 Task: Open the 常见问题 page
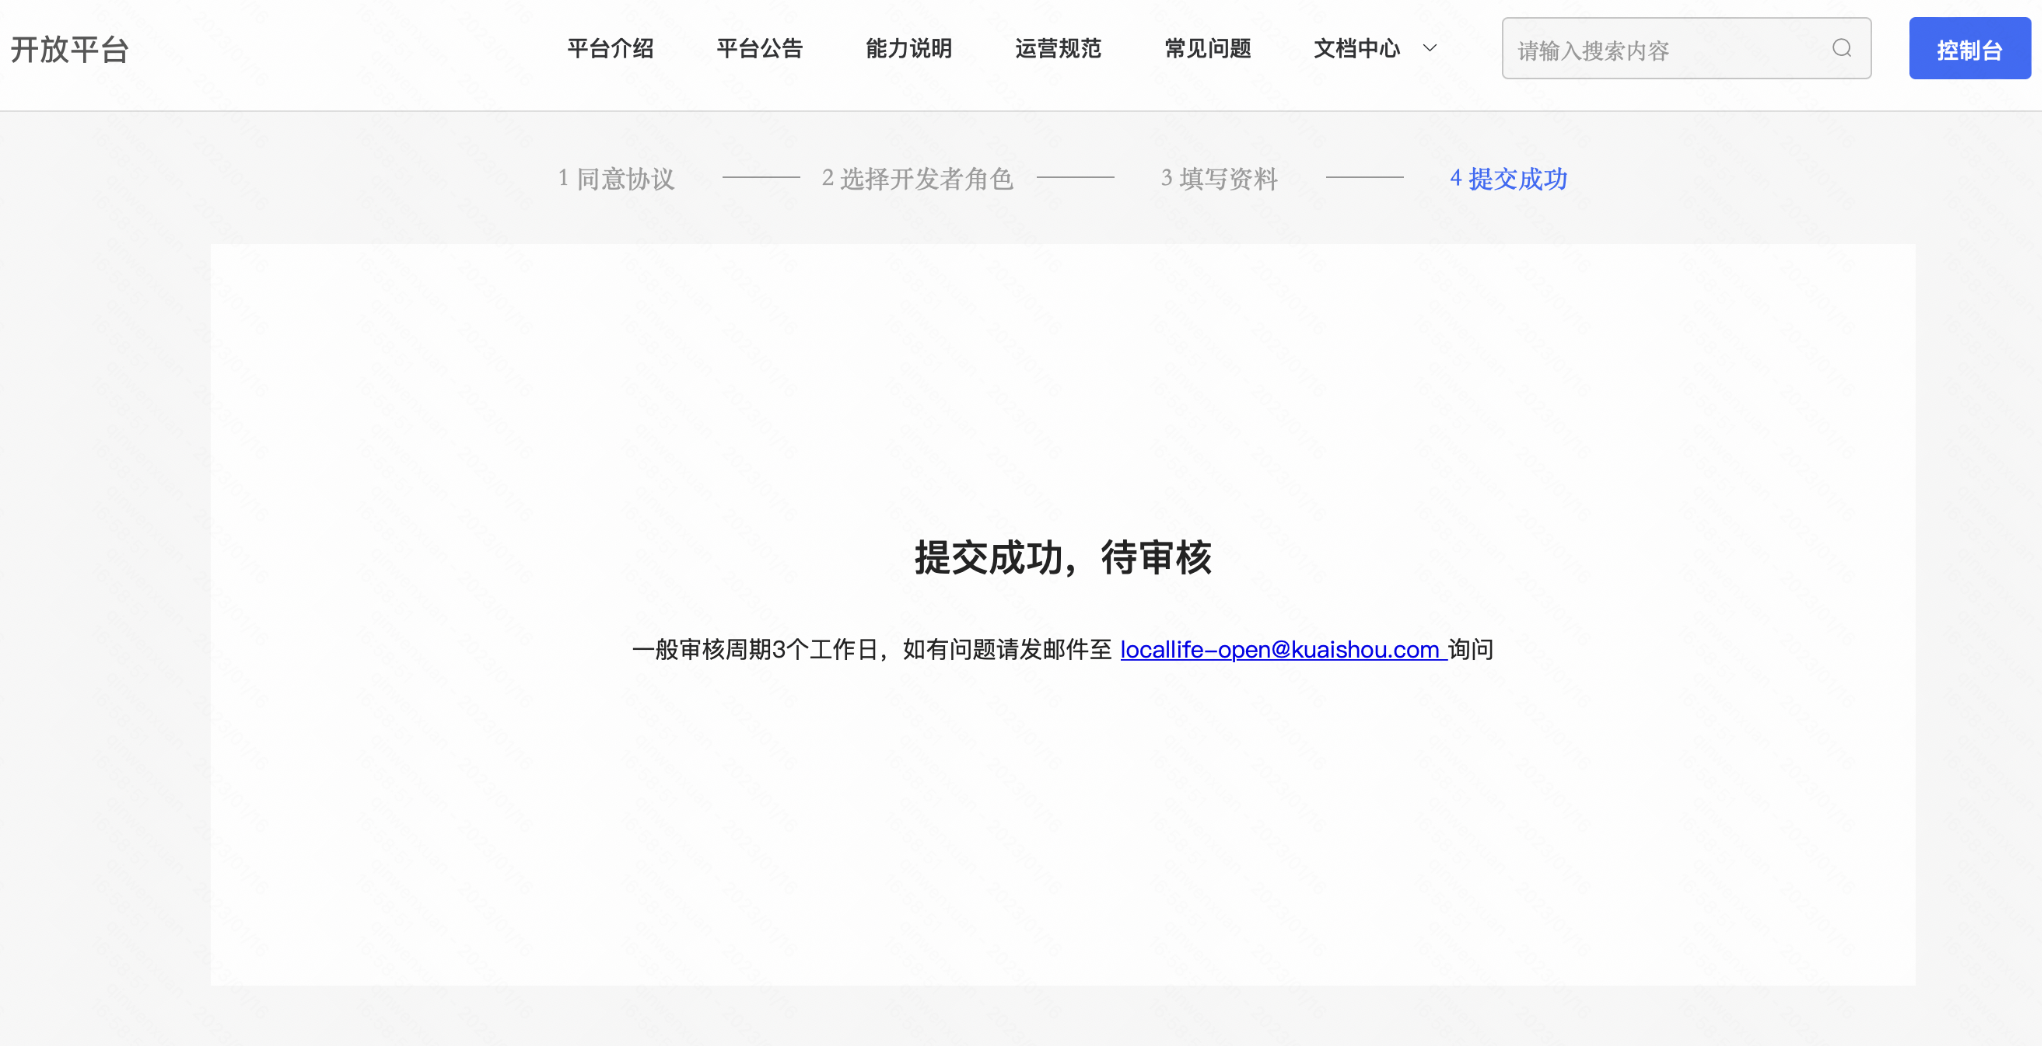[1207, 48]
